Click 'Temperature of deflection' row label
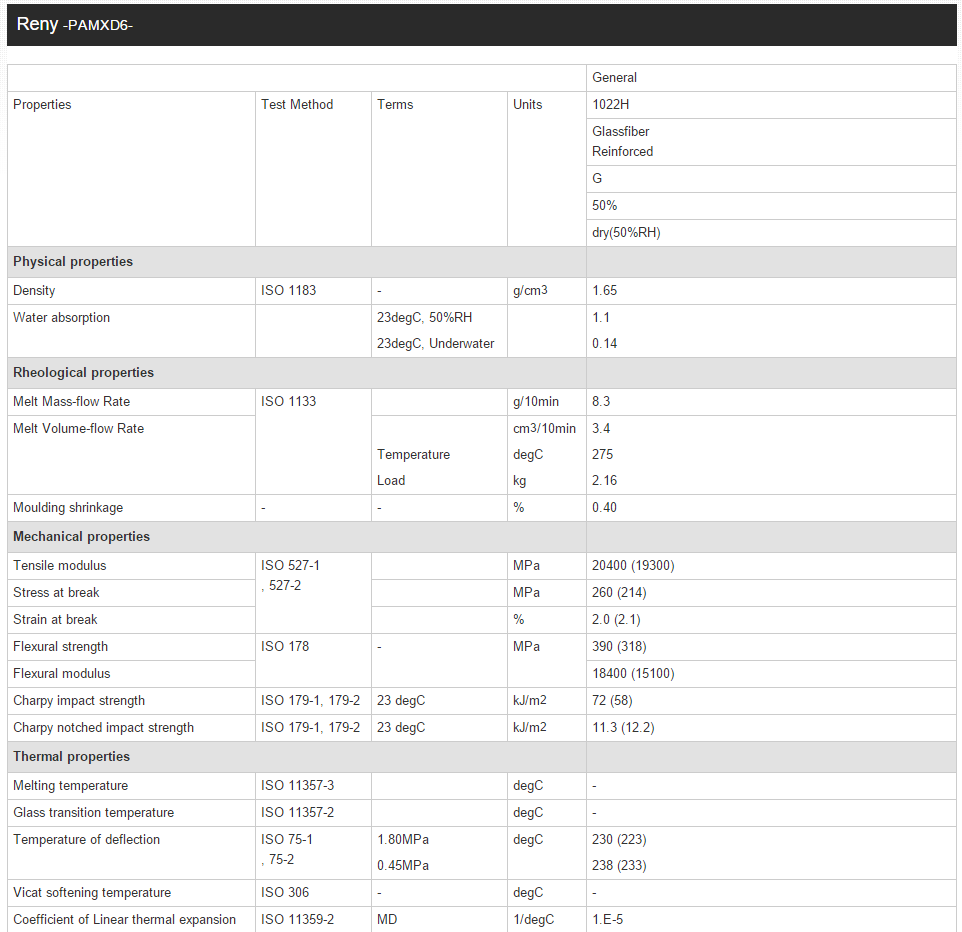Screen dimensions: 962x932 click(86, 840)
